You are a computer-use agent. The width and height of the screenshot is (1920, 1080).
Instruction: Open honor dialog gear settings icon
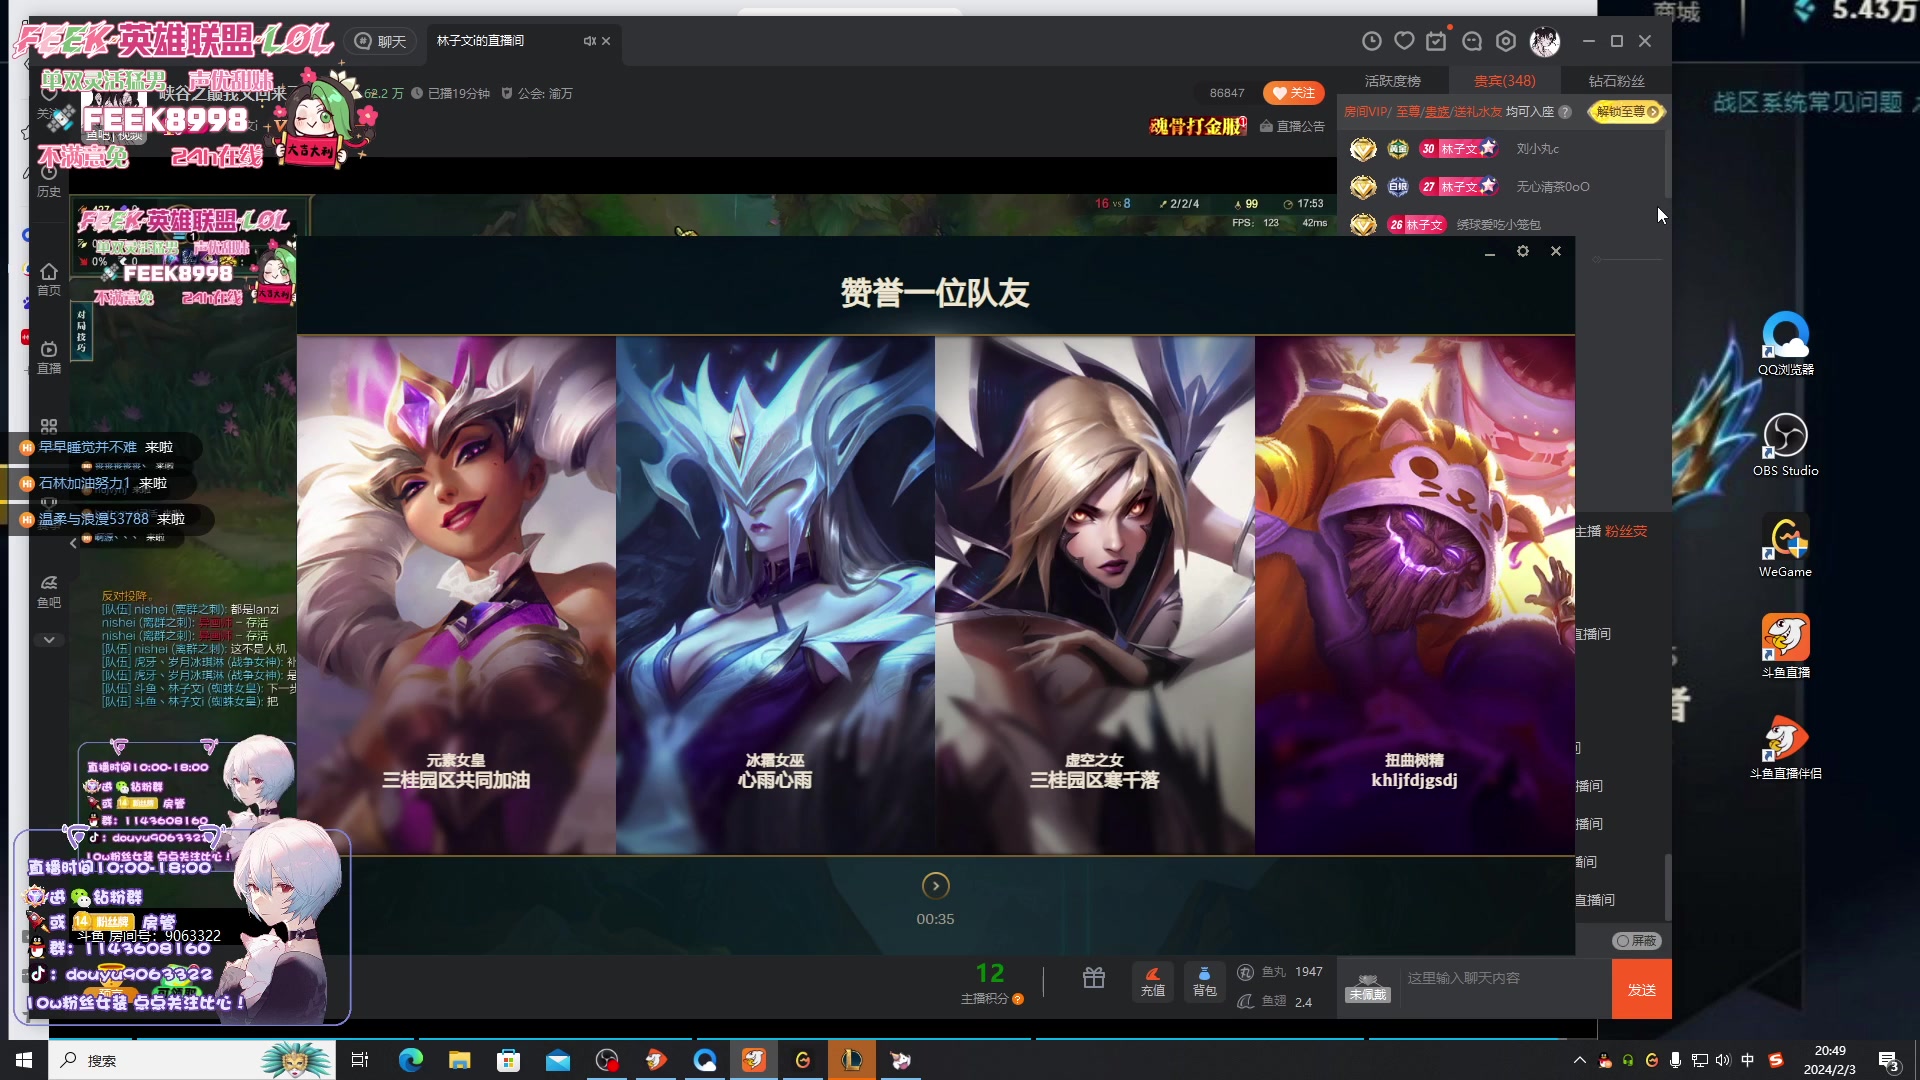(x=1523, y=252)
